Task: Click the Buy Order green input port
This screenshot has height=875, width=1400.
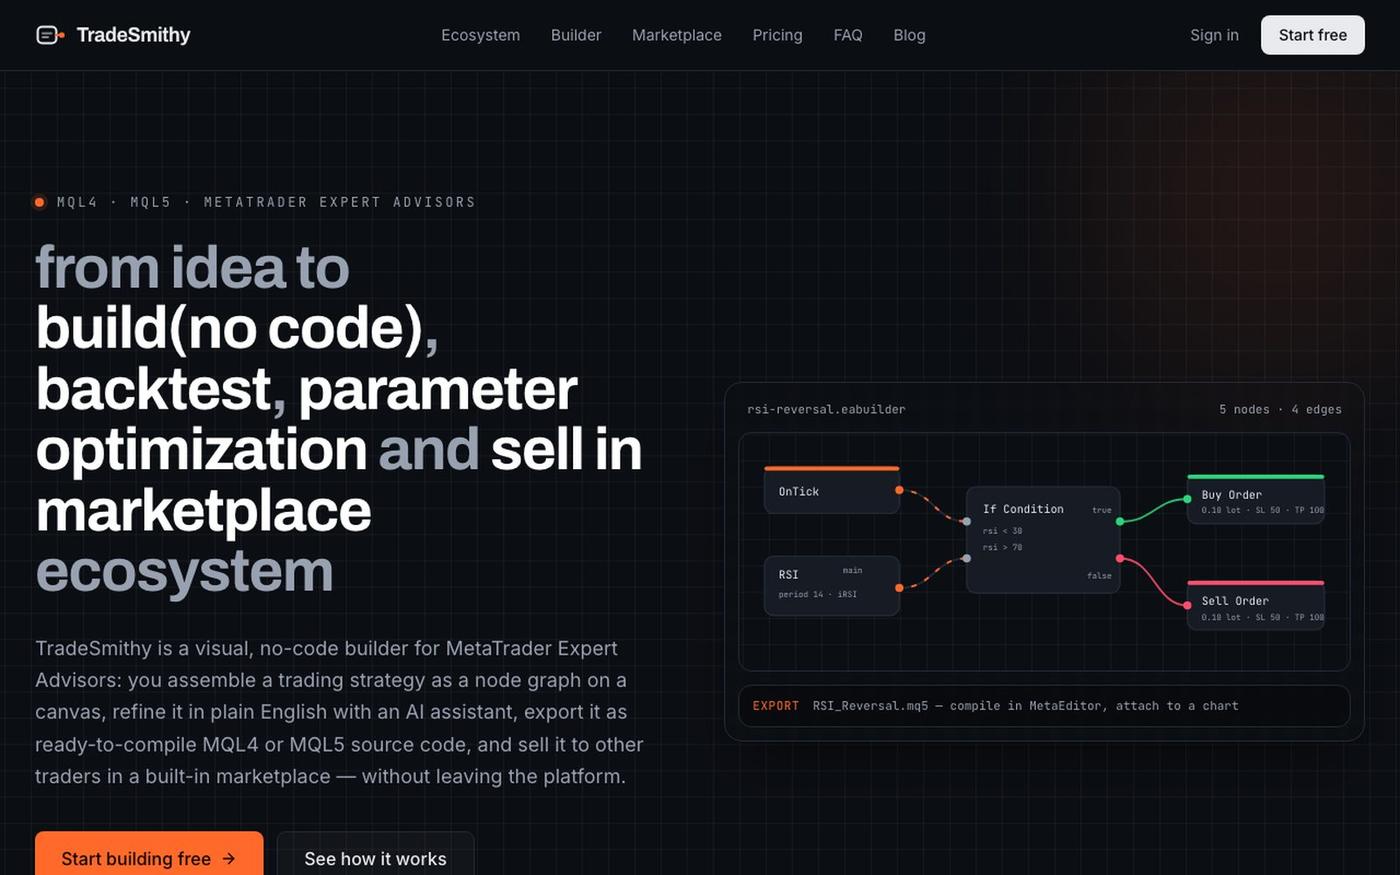Action: pyautogui.click(x=1187, y=499)
